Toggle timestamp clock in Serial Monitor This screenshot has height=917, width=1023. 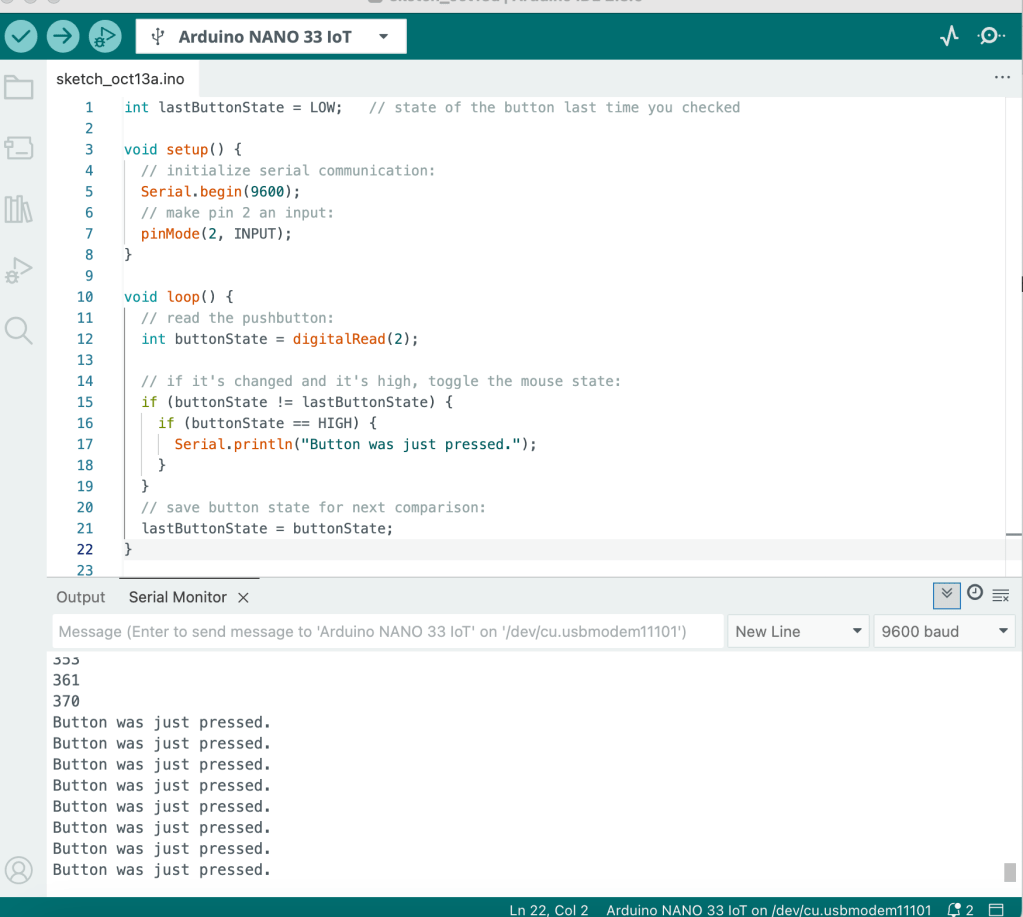(975, 594)
